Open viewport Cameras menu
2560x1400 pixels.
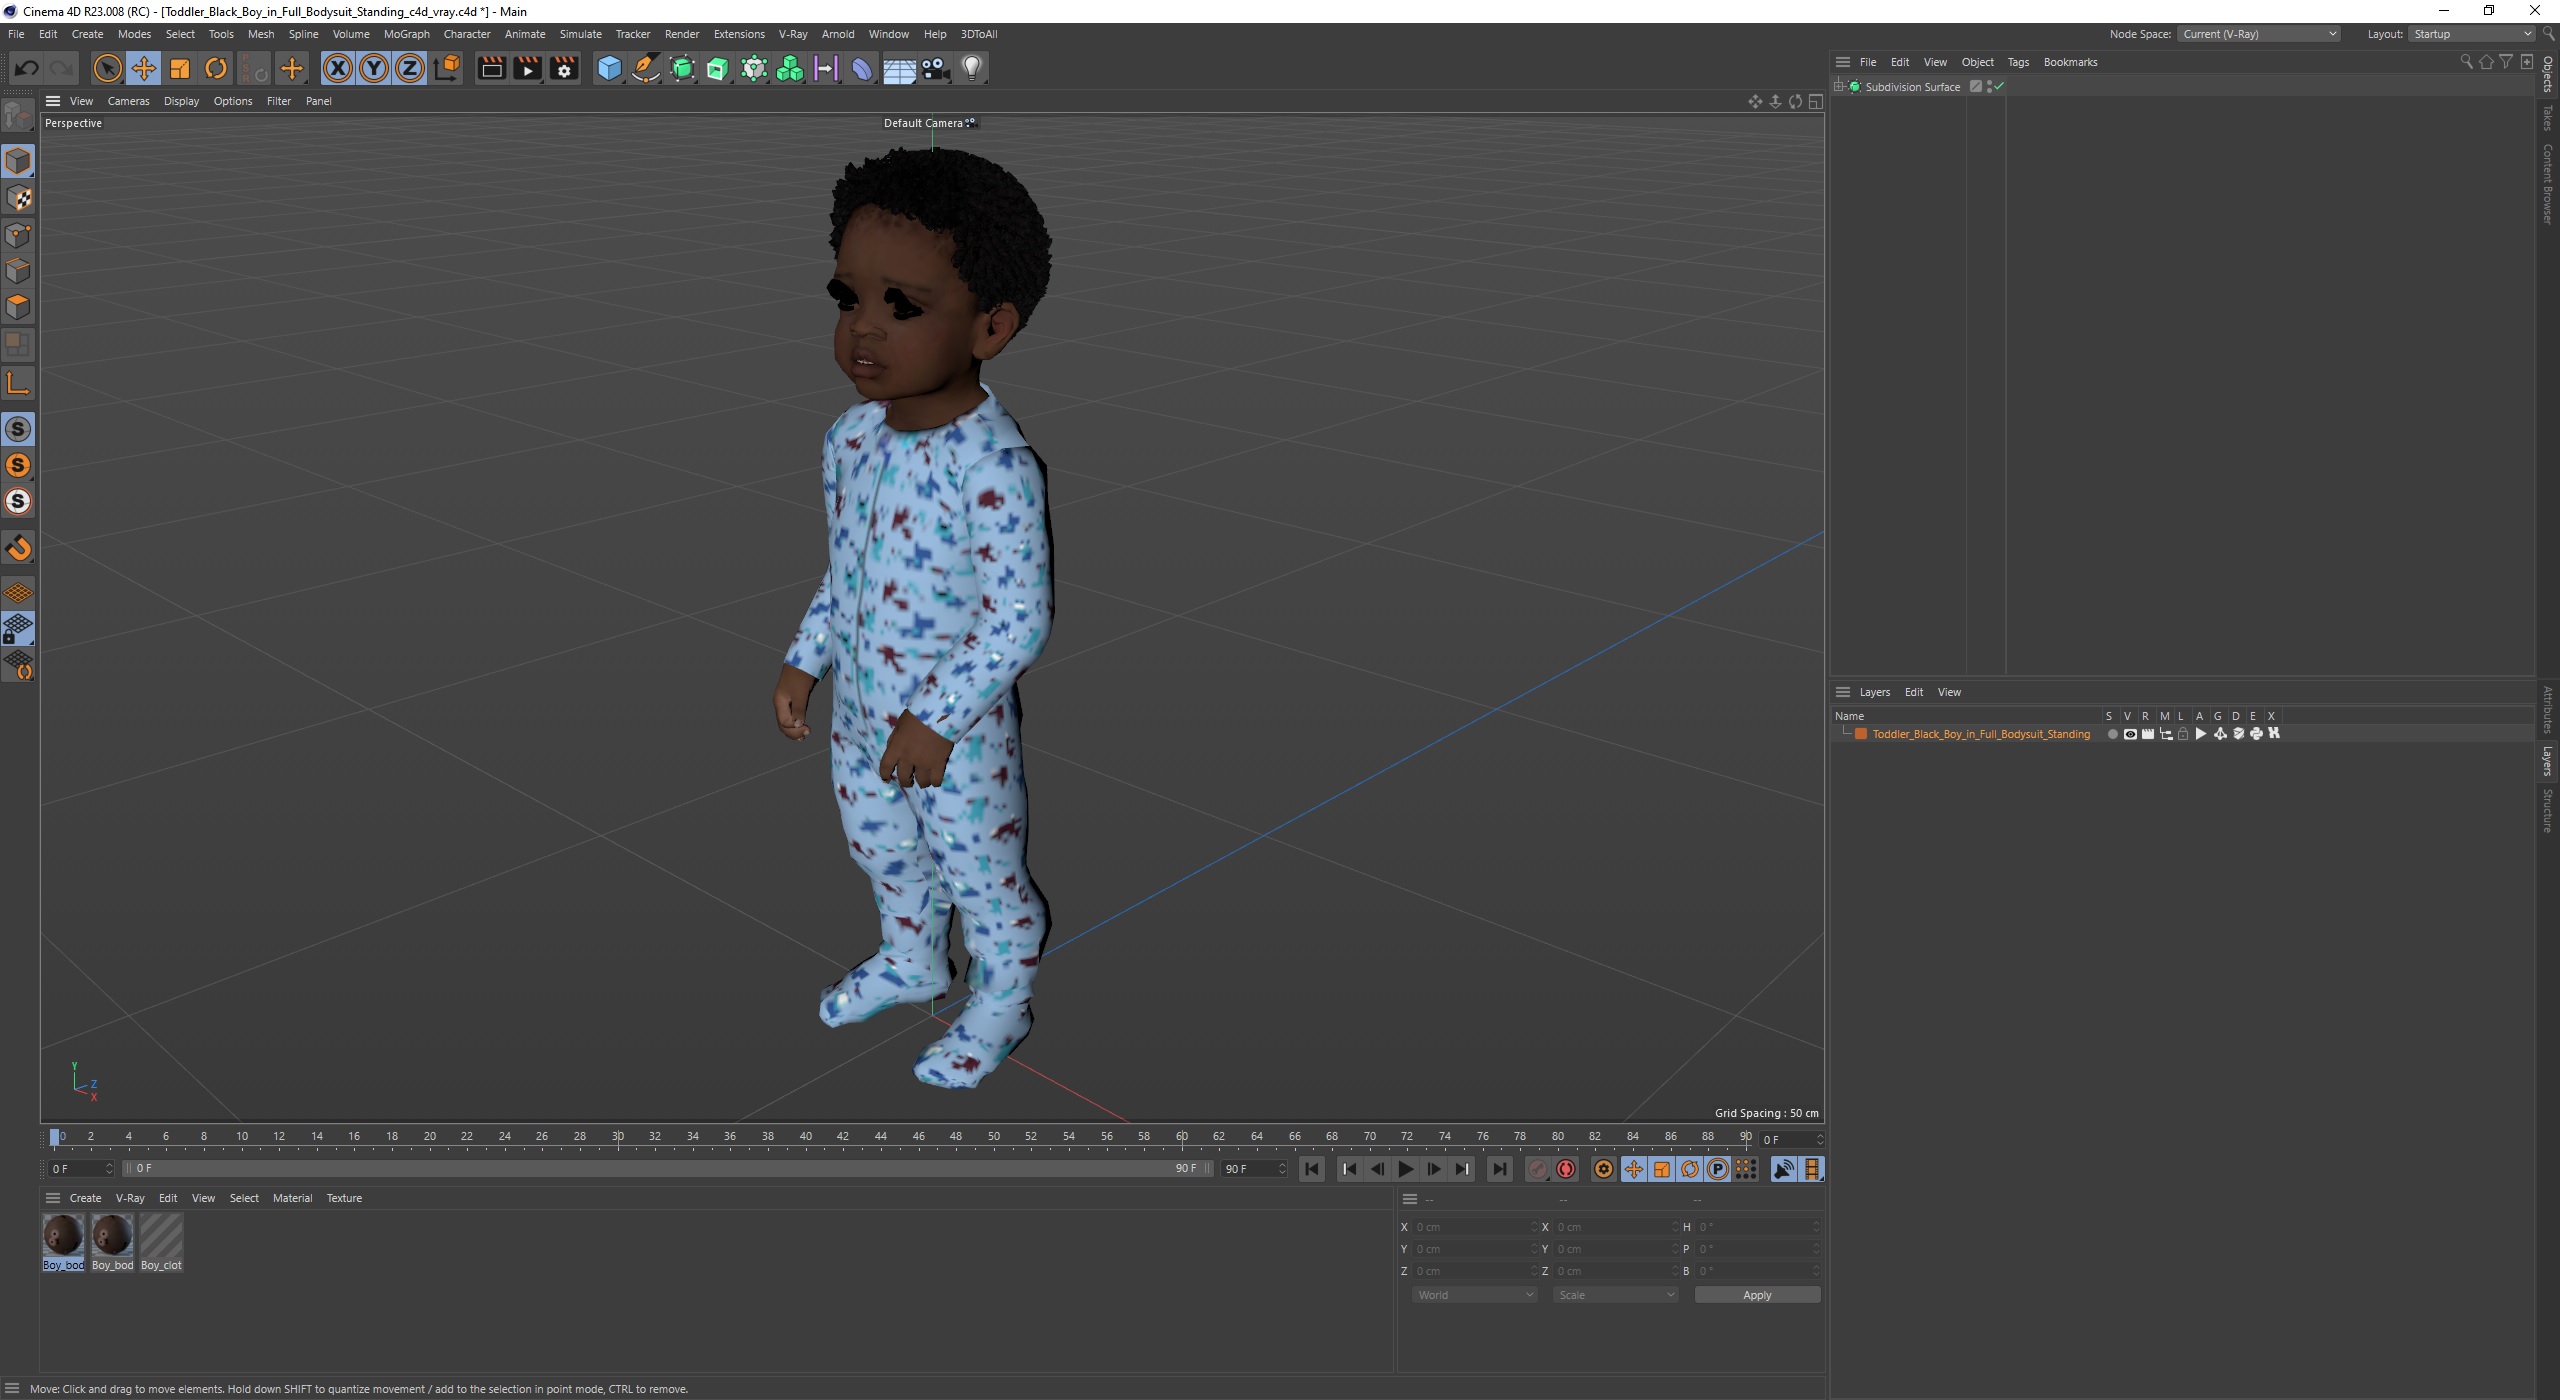coord(128,101)
